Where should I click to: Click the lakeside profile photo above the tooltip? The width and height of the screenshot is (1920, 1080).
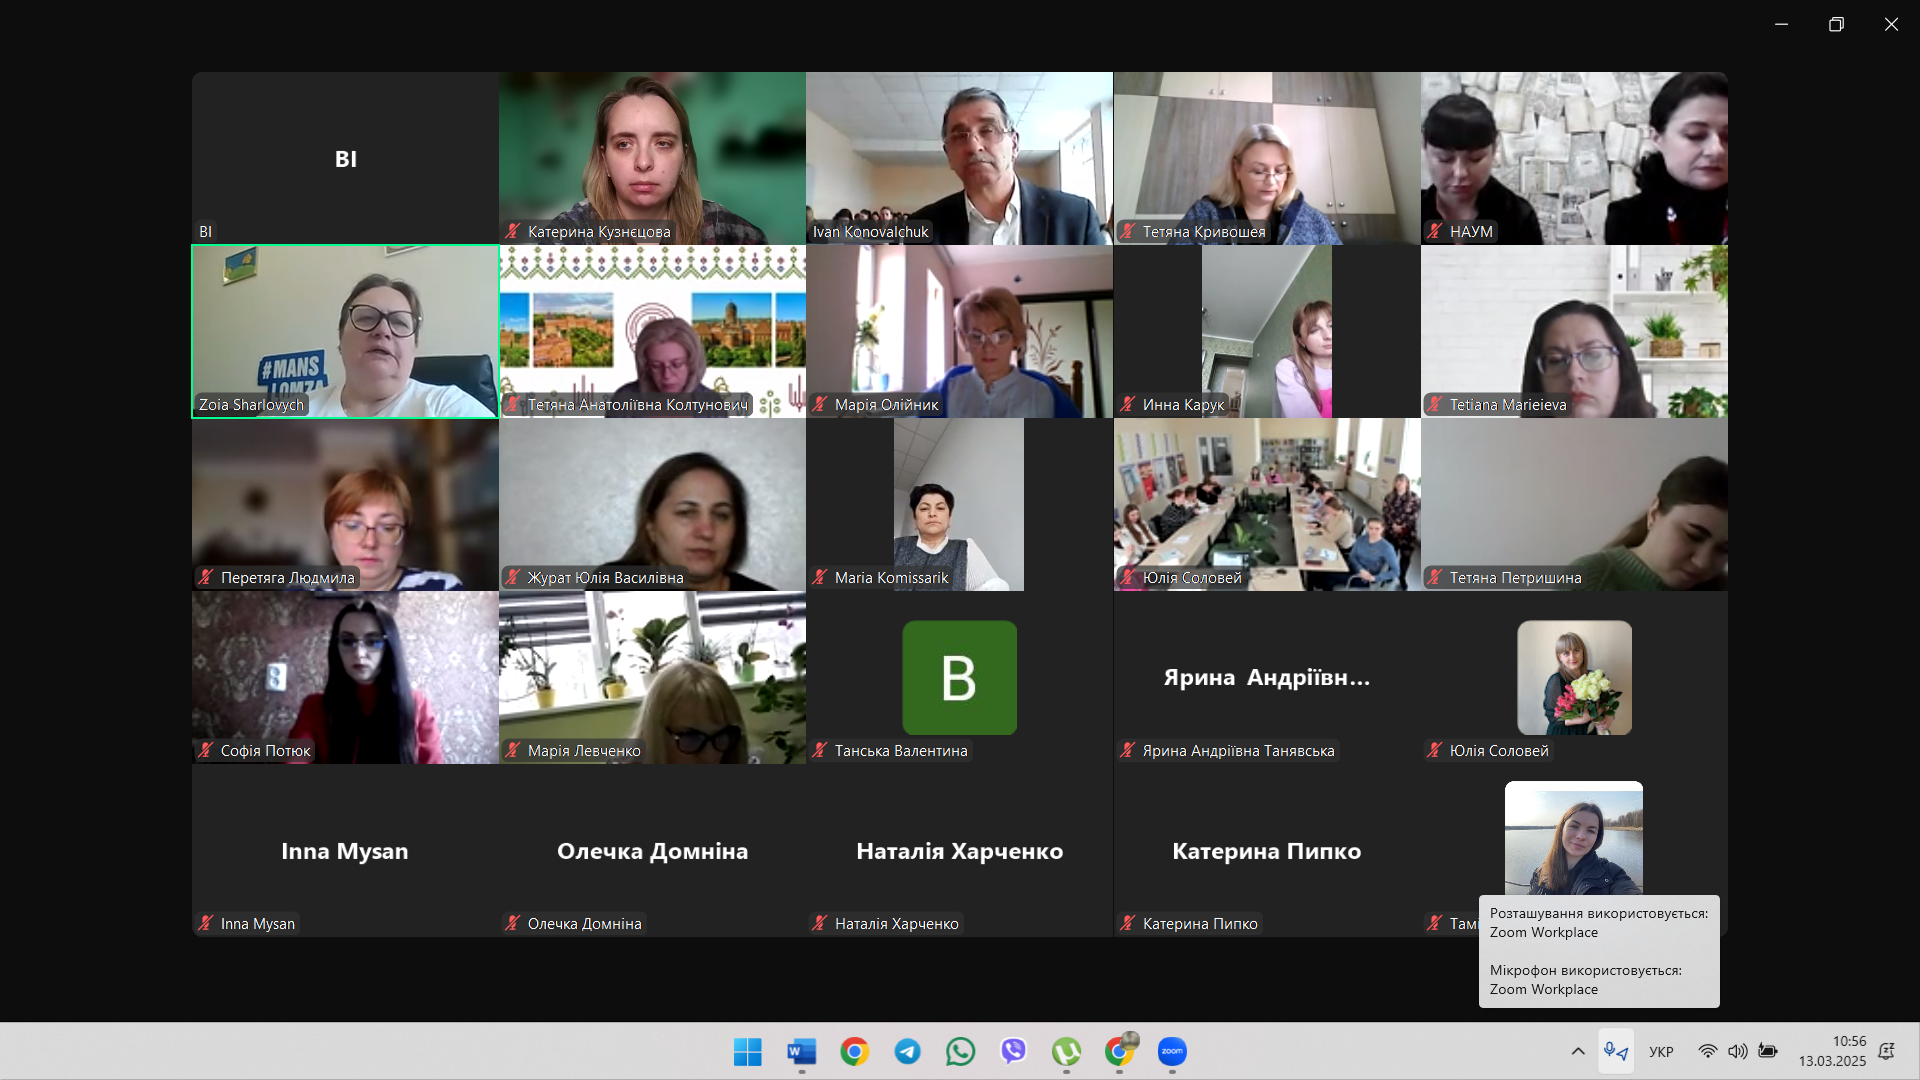pyautogui.click(x=1574, y=838)
